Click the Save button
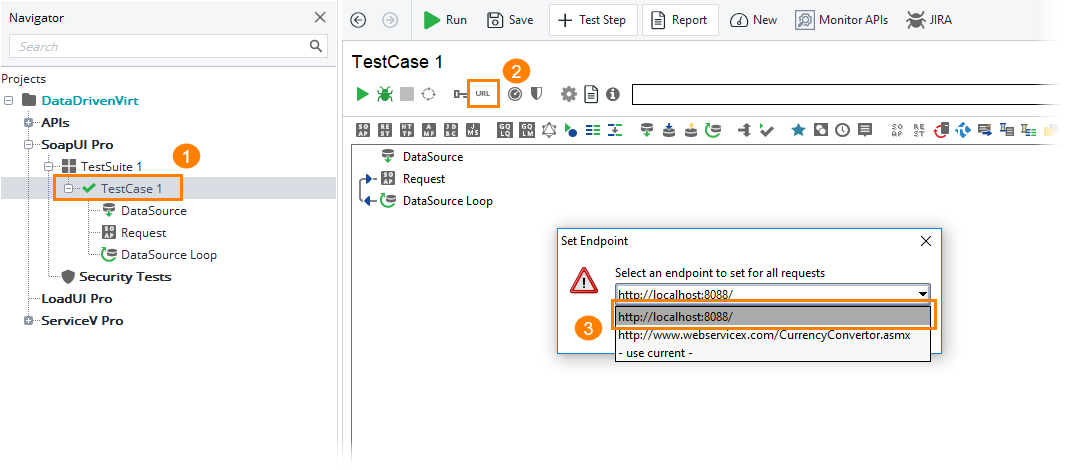This screenshot has width=1065, height=470. point(510,20)
